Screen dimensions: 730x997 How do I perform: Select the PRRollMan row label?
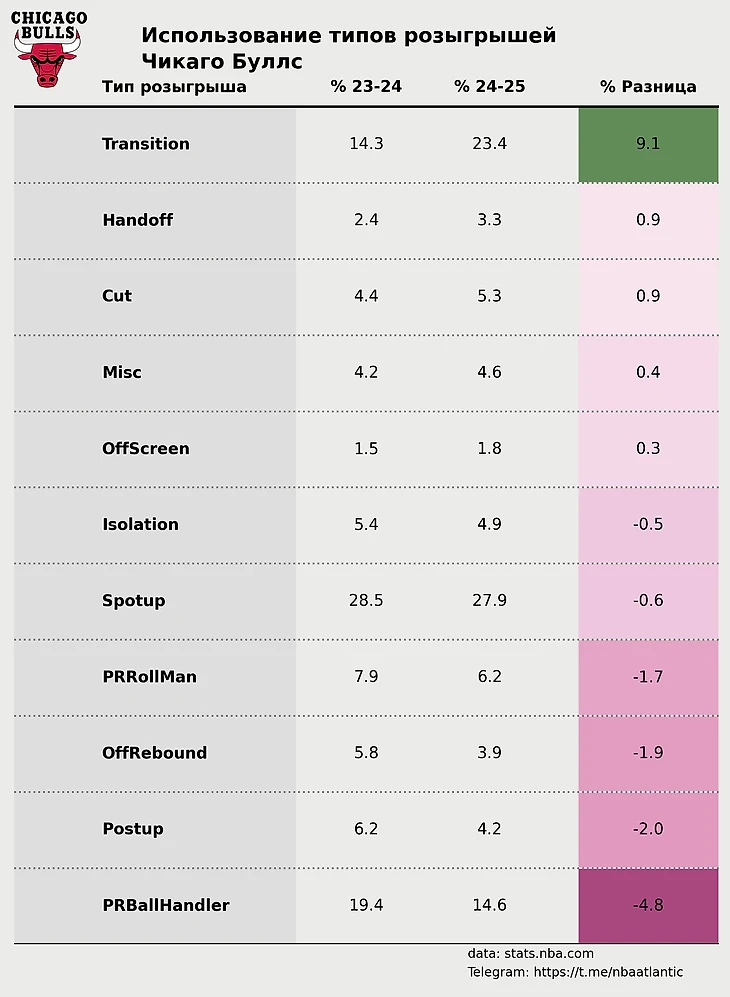pyautogui.click(x=149, y=677)
